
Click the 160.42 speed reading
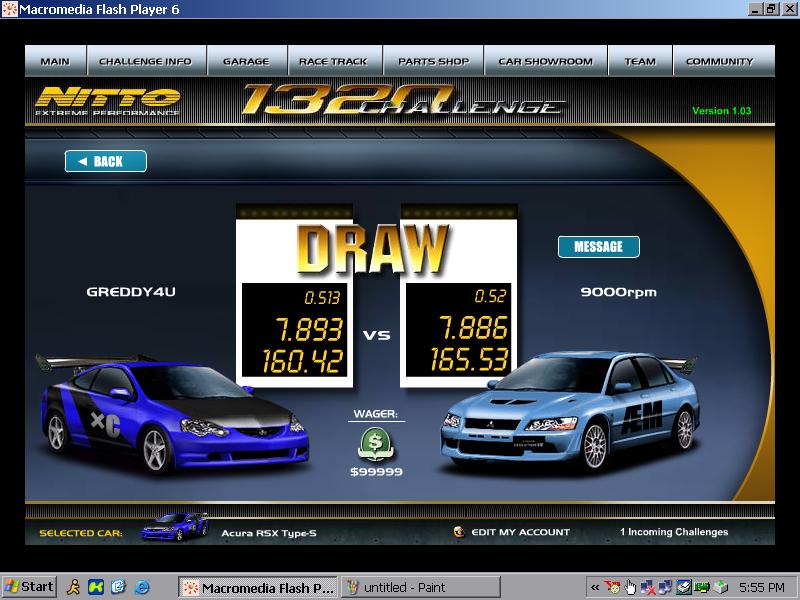pyautogui.click(x=302, y=361)
